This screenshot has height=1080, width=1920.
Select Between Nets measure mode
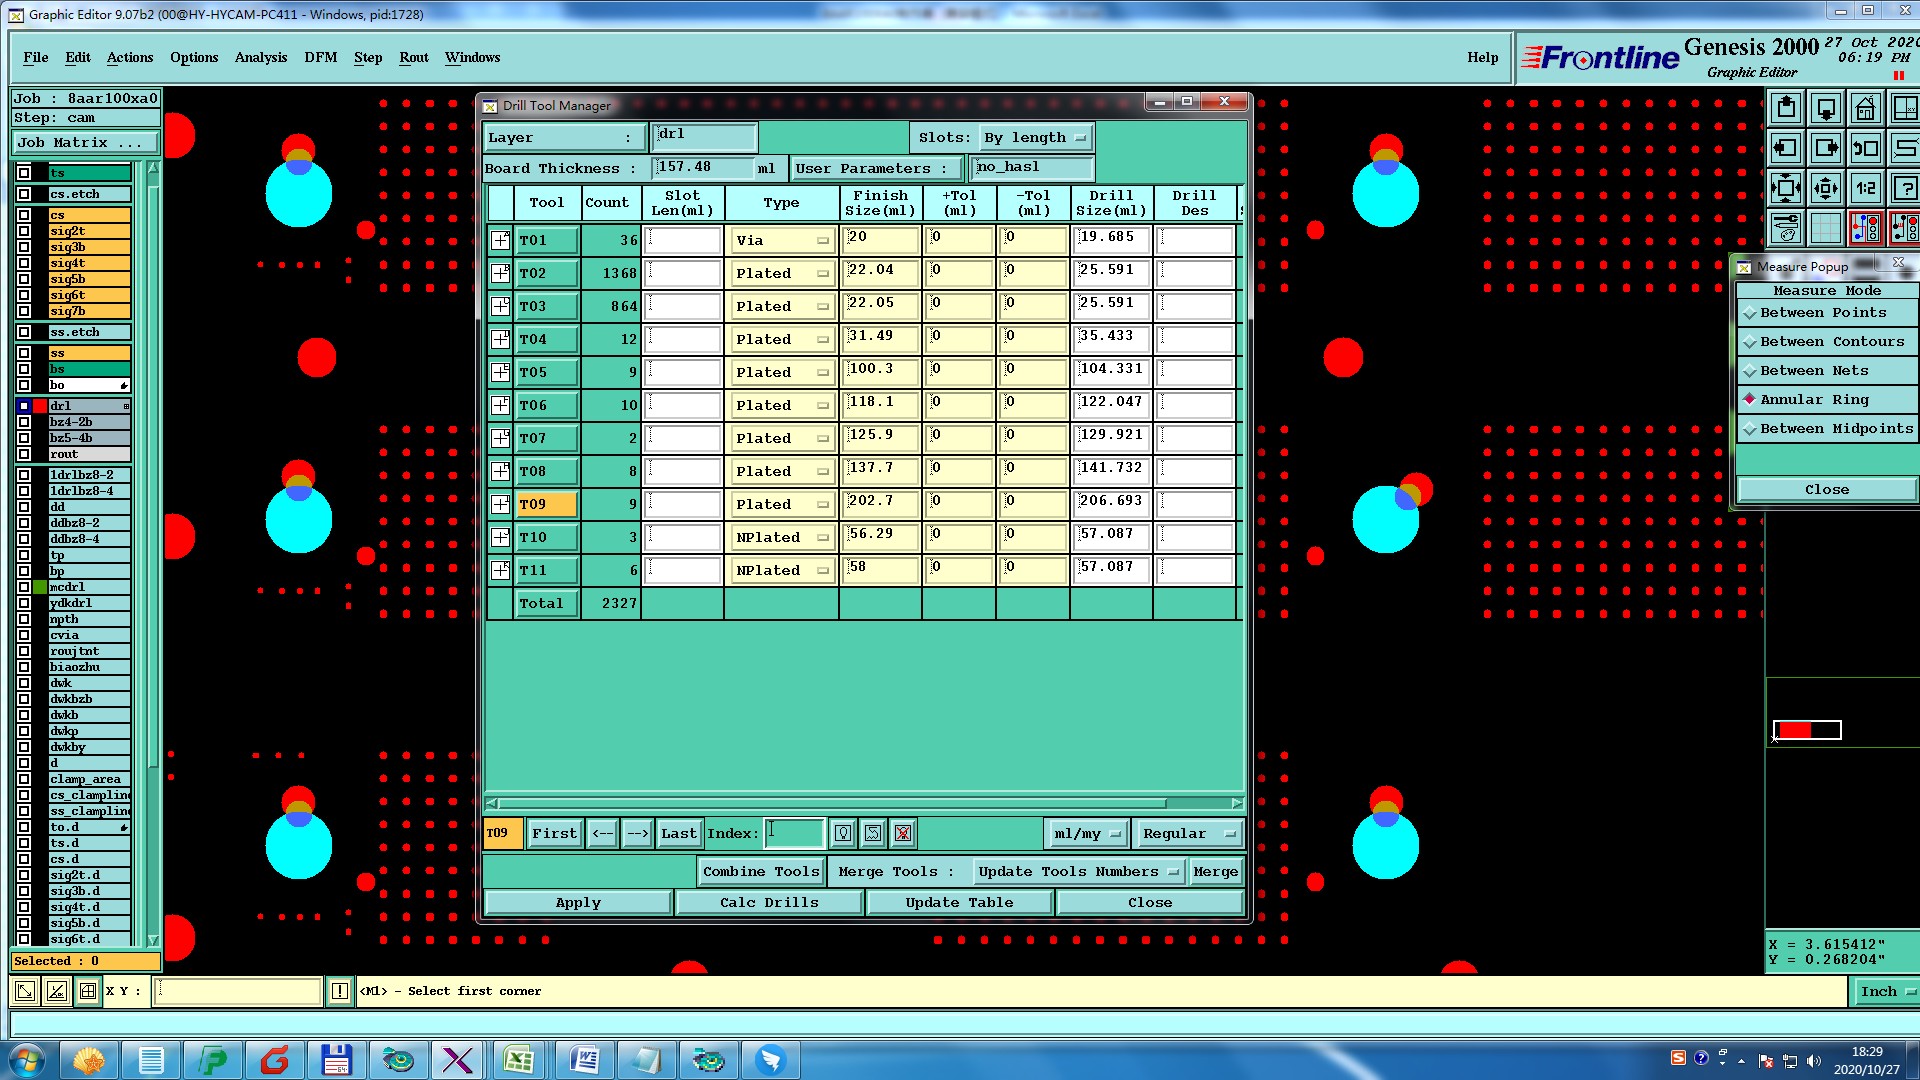click(x=1813, y=371)
